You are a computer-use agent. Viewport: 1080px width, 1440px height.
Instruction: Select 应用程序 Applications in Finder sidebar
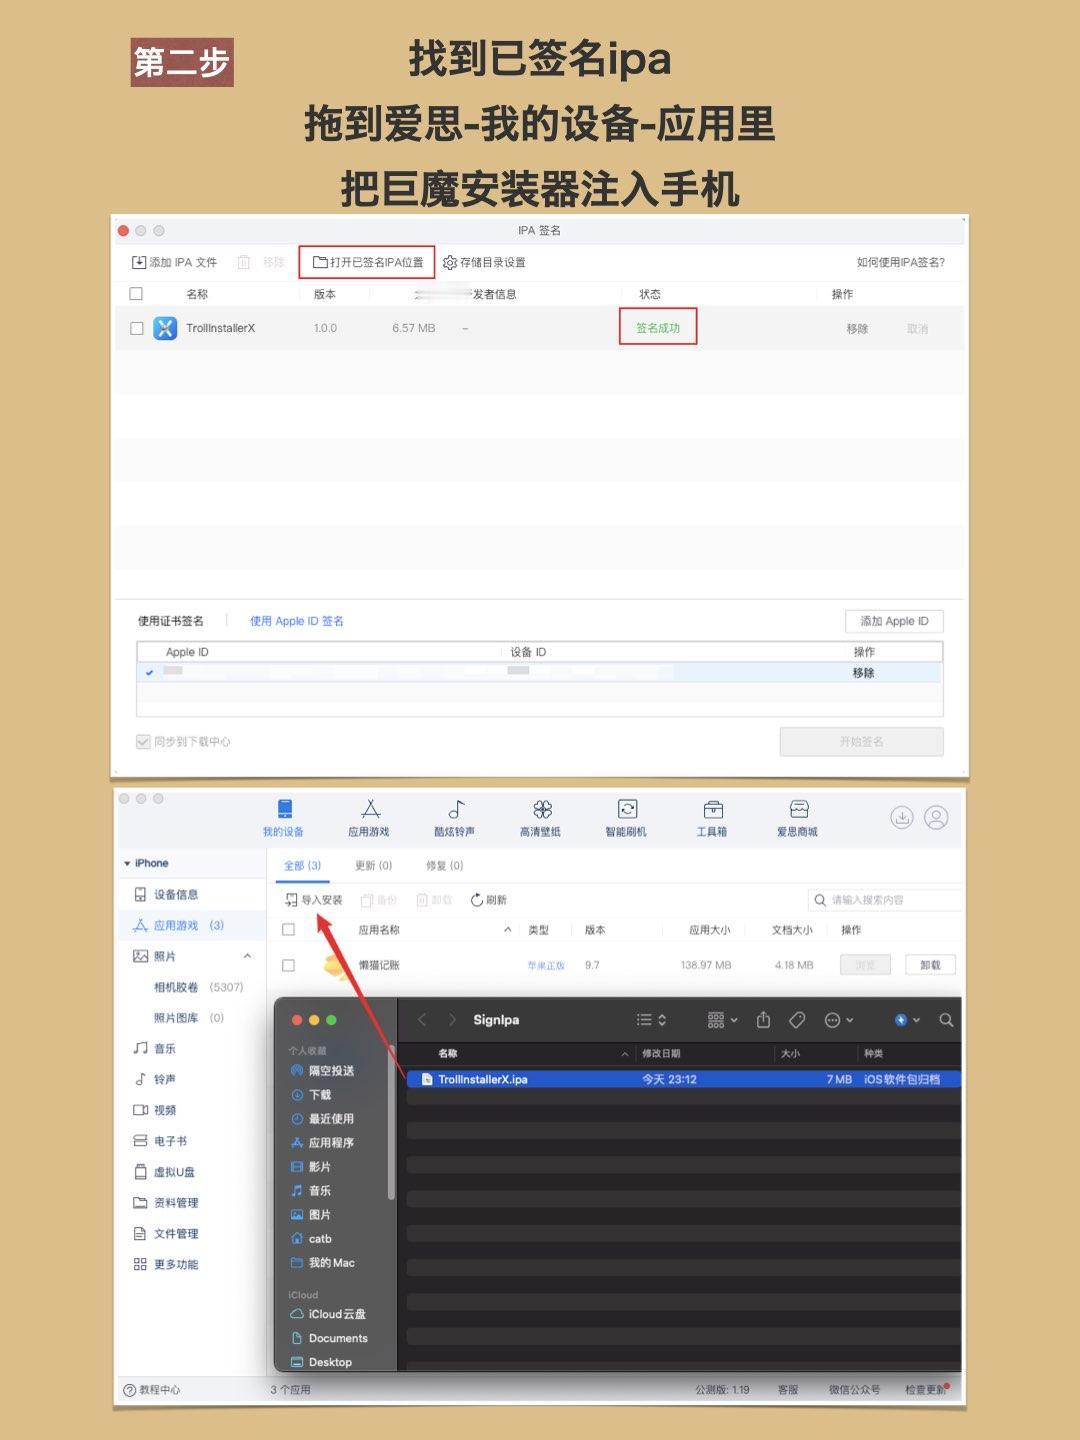pos(322,1143)
